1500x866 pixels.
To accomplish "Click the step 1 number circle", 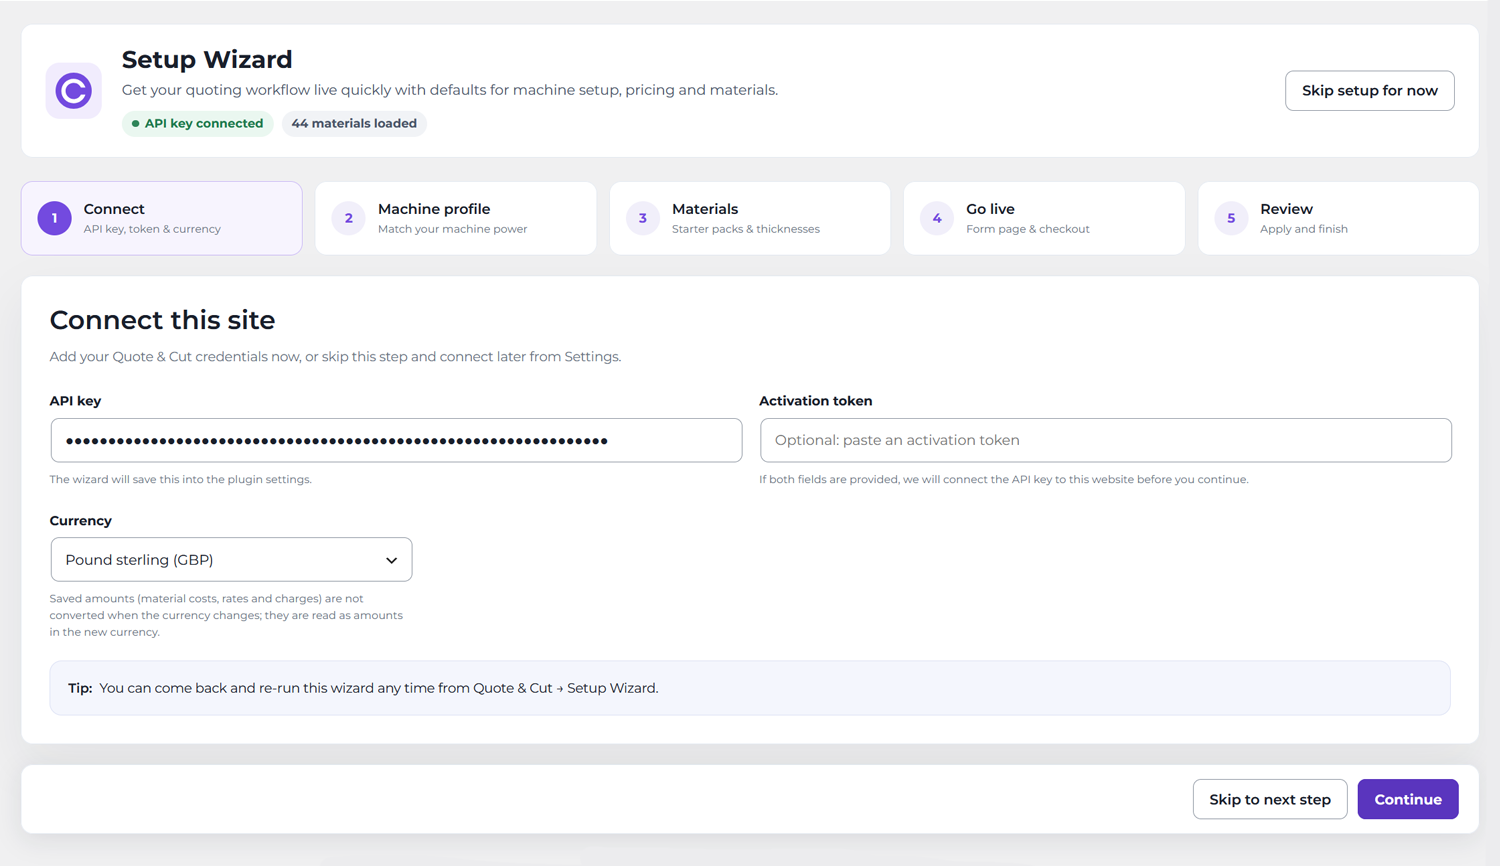I will 55,218.
